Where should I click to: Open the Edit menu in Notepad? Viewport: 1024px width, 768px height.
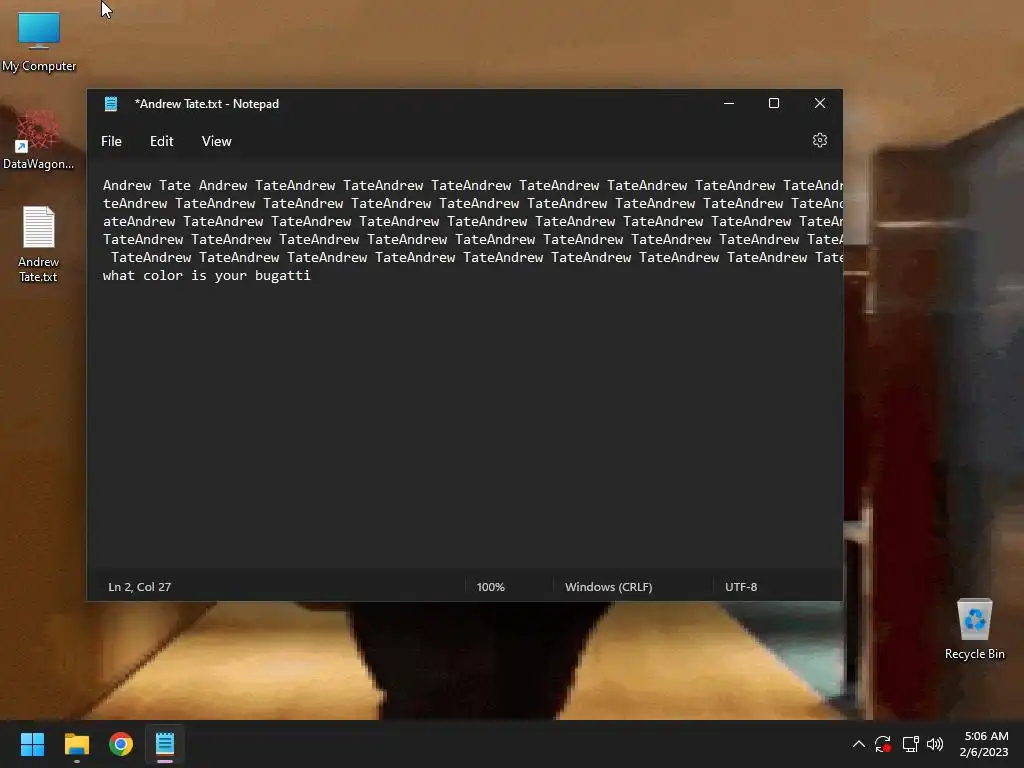click(161, 141)
